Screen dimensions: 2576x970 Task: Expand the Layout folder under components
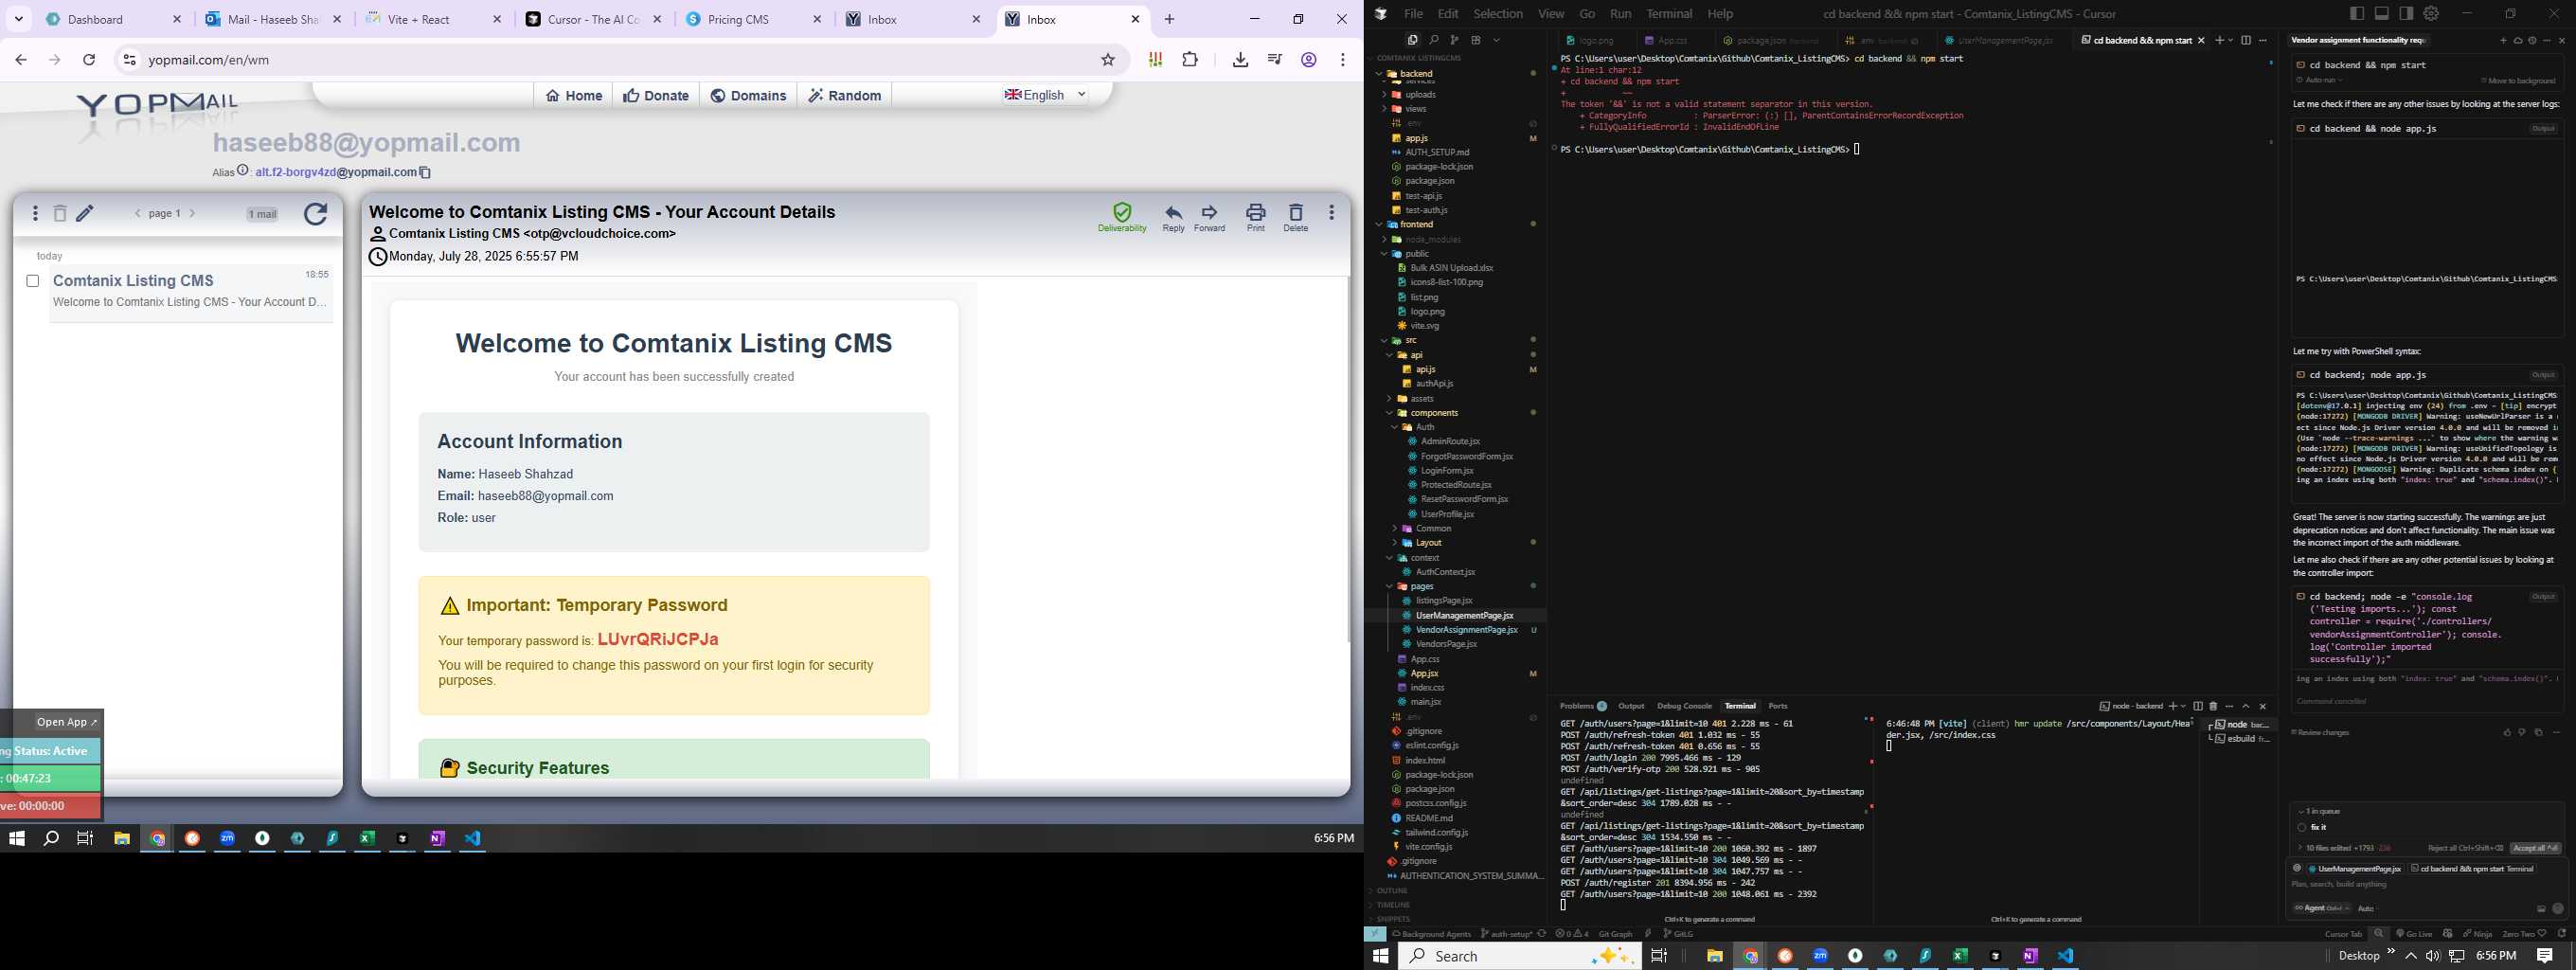[x=1395, y=543]
